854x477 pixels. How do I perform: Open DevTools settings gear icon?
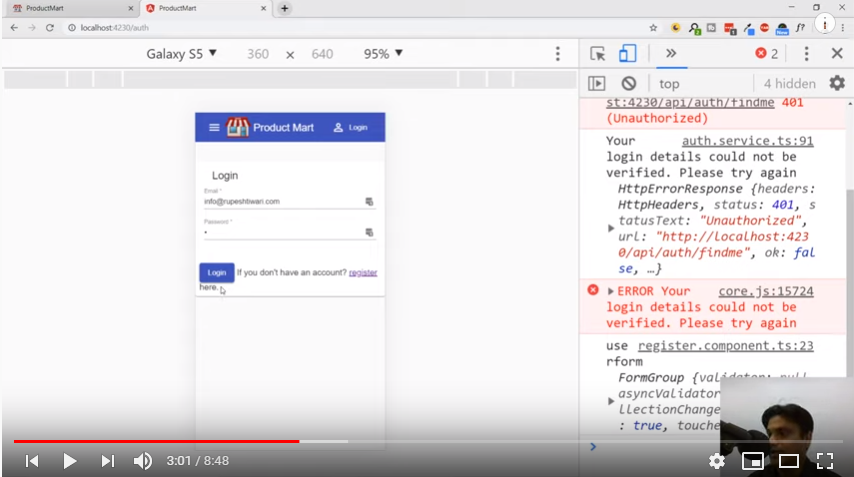tap(837, 84)
